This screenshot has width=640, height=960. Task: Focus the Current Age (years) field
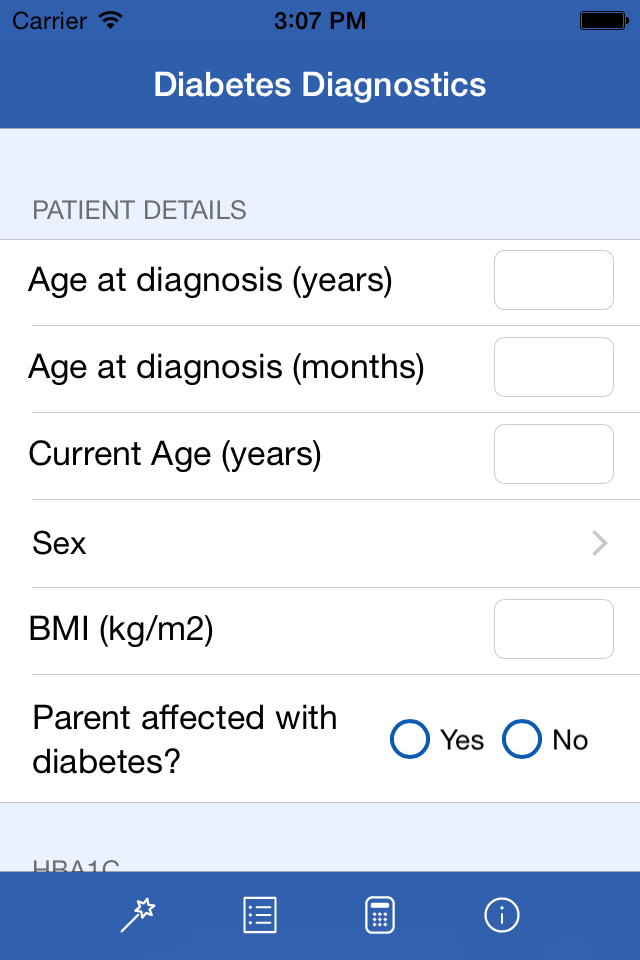point(554,454)
